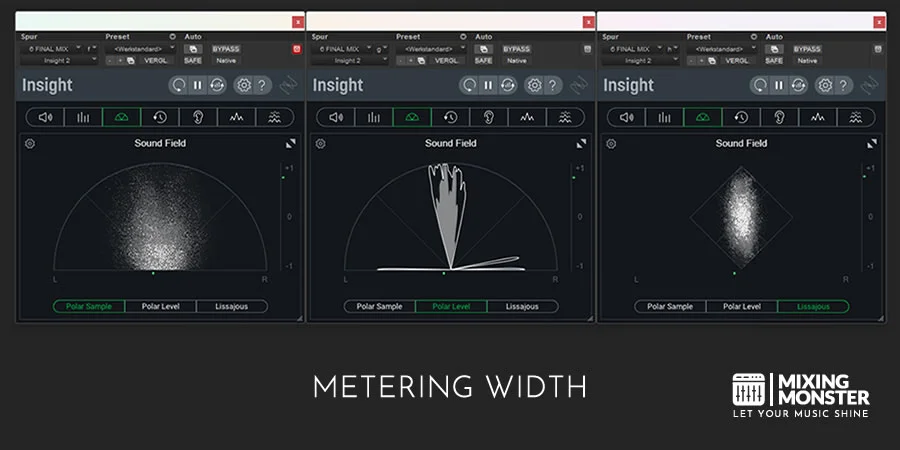Open speaker loudness module in Lissajous window

[x=626, y=117]
